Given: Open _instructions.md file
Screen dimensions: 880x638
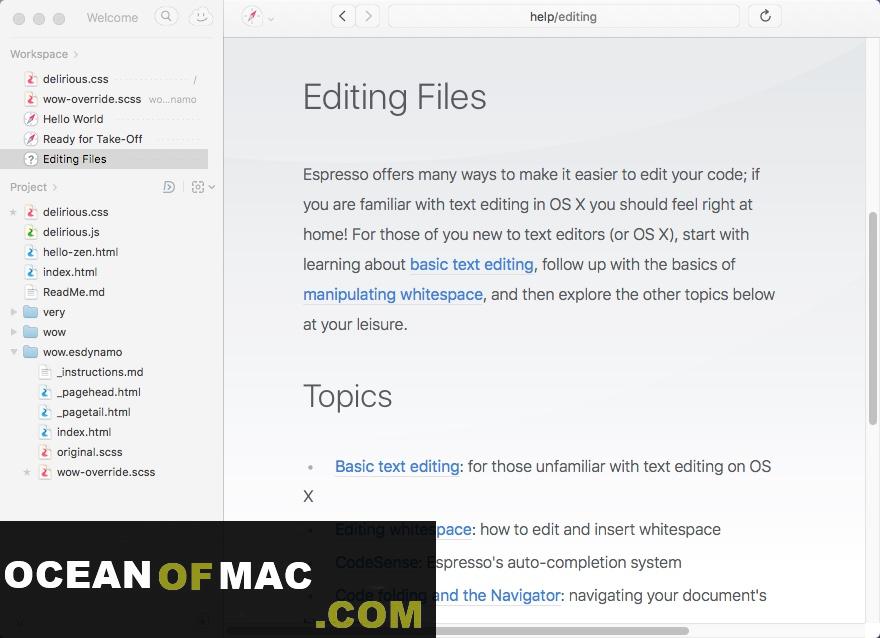Looking at the screenshot, I should [100, 372].
